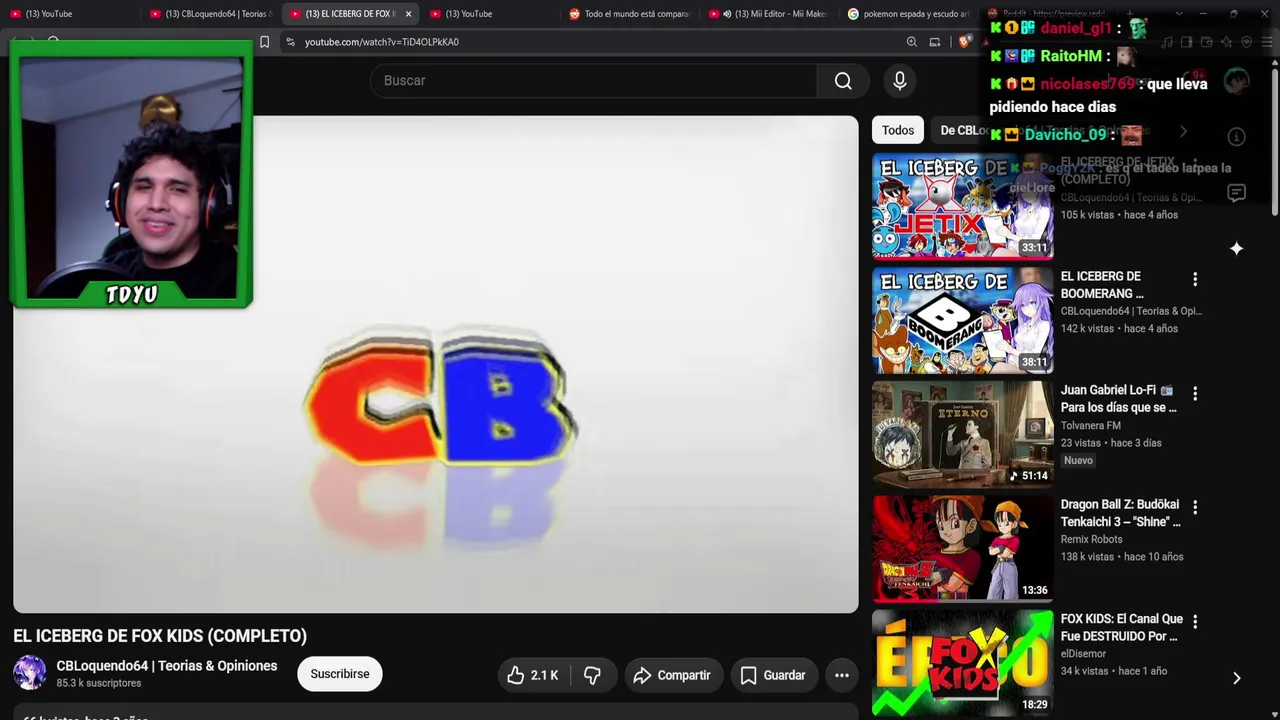Switch to the pokemon espada y escudo tab
The height and width of the screenshot is (720, 1280).
(x=908, y=14)
